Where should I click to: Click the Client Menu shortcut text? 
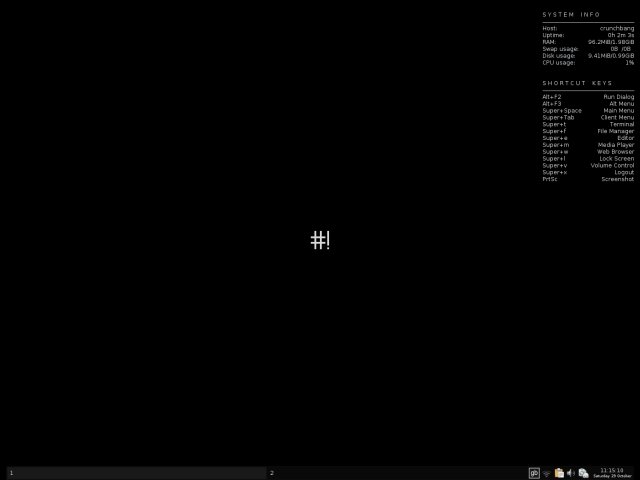(617, 118)
